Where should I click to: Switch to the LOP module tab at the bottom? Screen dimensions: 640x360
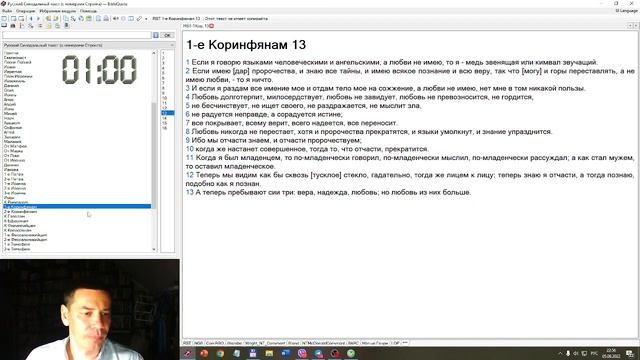click(x=396, y=343)
